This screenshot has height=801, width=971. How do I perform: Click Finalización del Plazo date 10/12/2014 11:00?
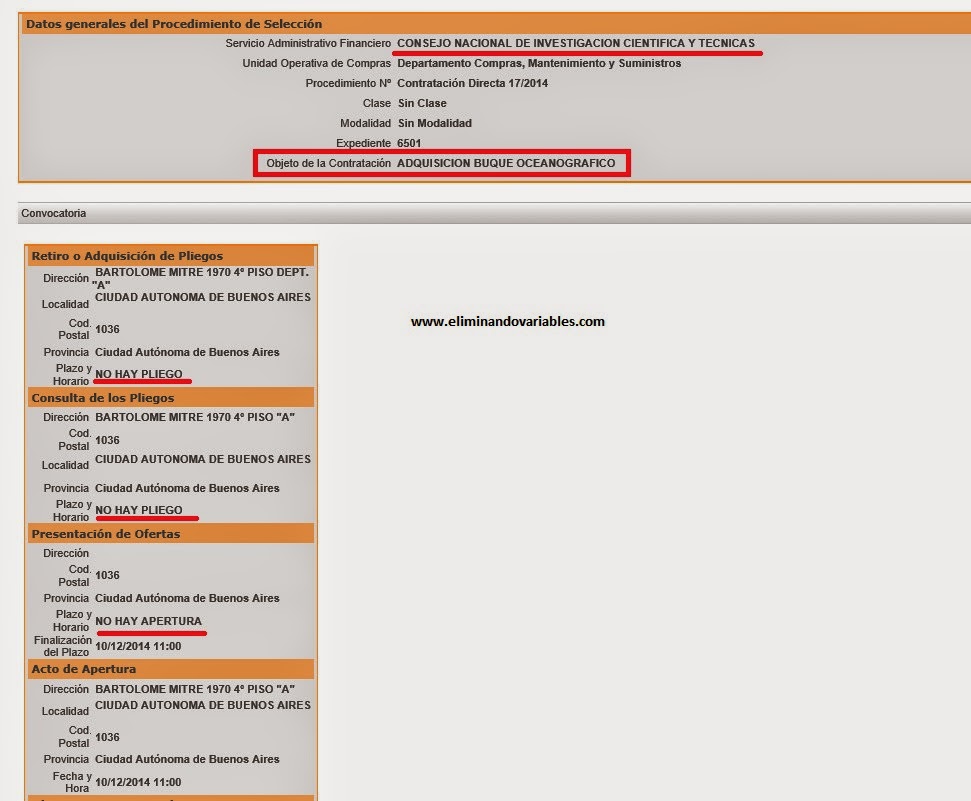click(138, 646)
